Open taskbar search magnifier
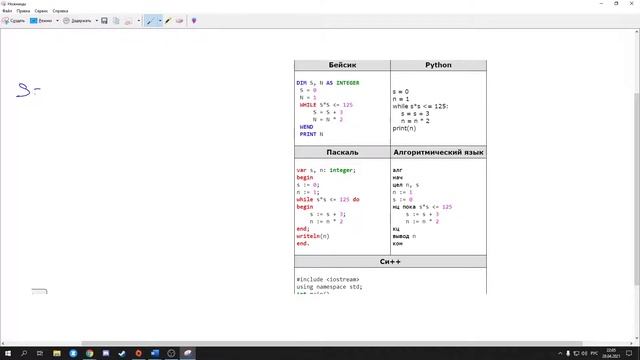 pos(24,353)
